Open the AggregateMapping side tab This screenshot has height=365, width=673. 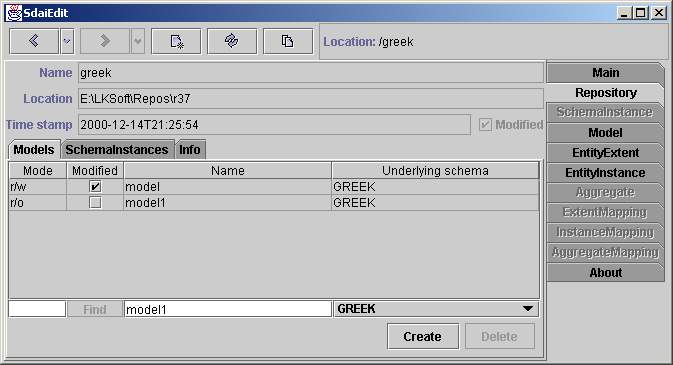[605, 252]
